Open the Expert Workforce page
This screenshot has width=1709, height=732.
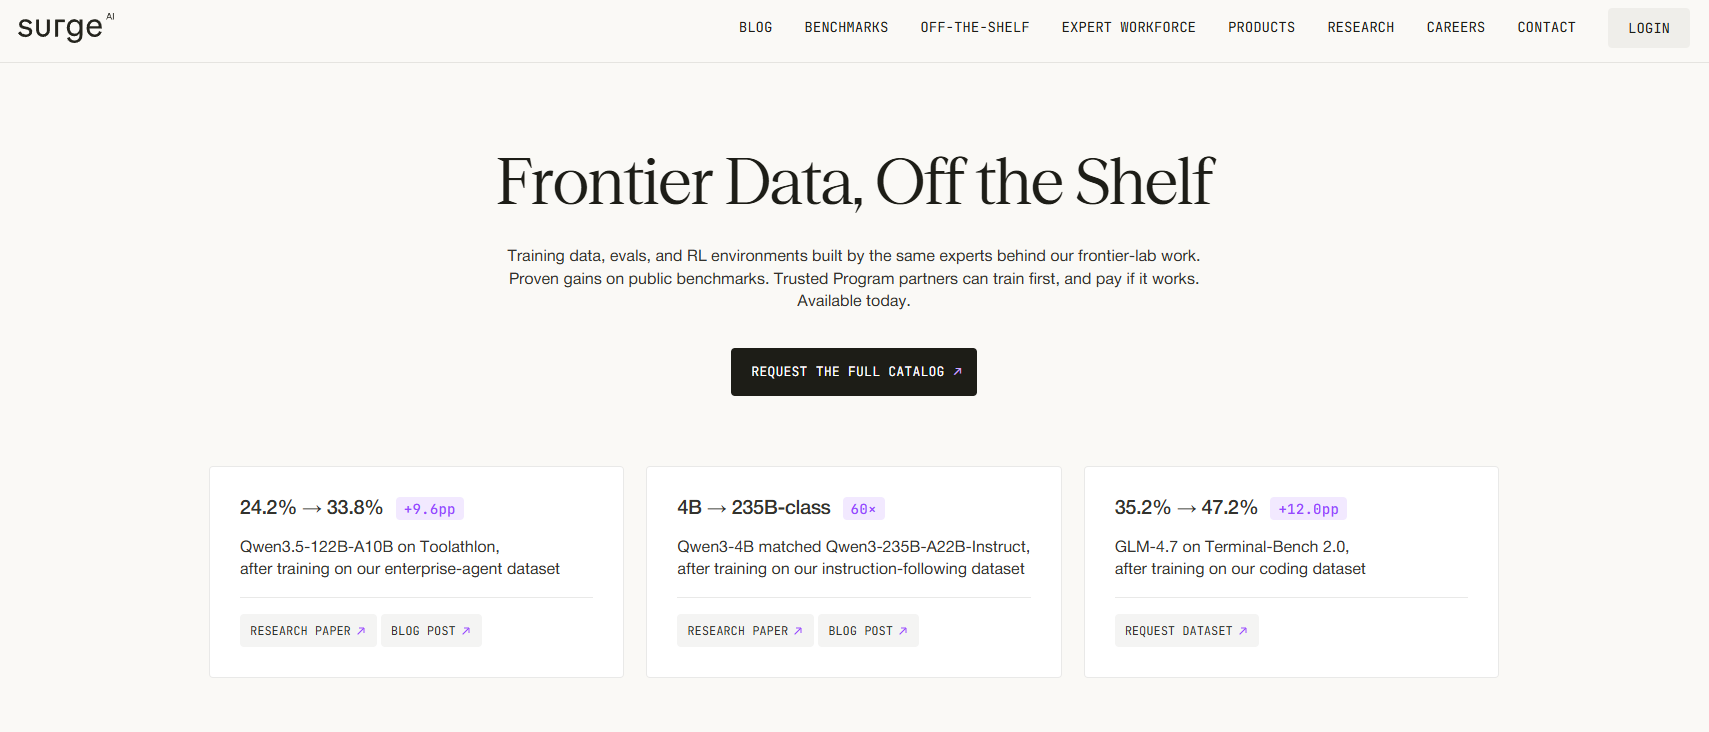[1128, 28]
